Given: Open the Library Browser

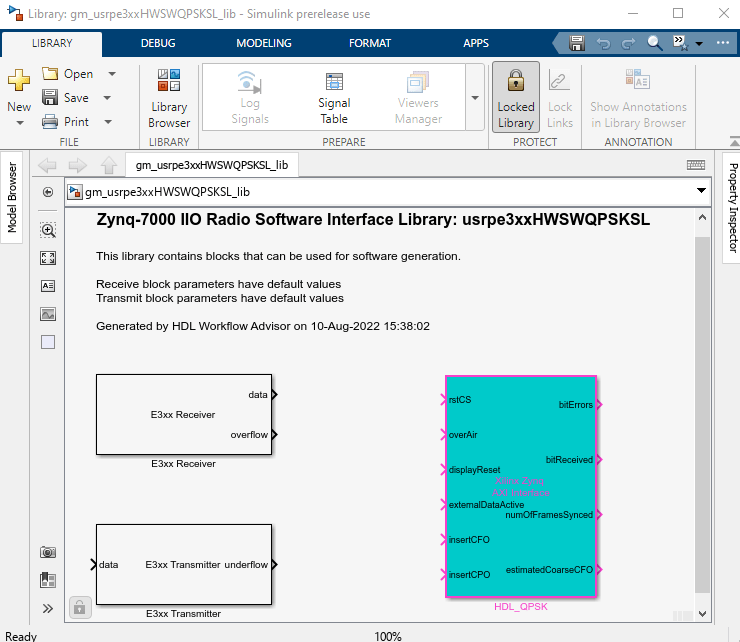Looking at the screenshot, I should coord(169,99).
